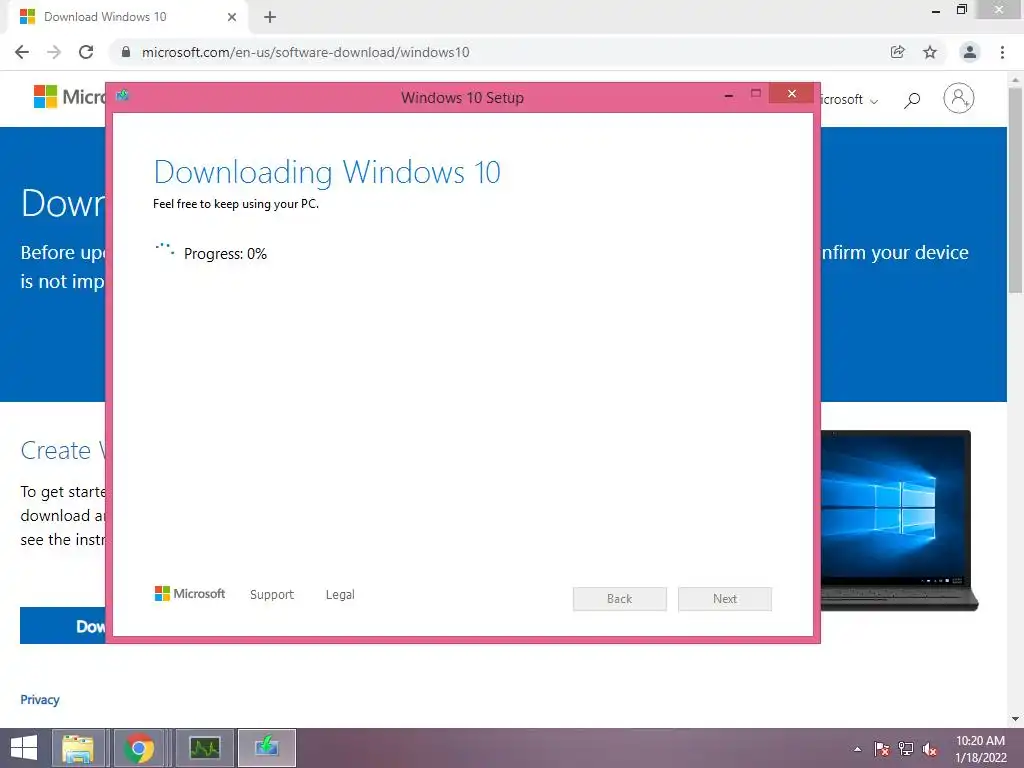Click scrollbar down arrow on webpage

pyautogui.click(x=1016, y=719)
